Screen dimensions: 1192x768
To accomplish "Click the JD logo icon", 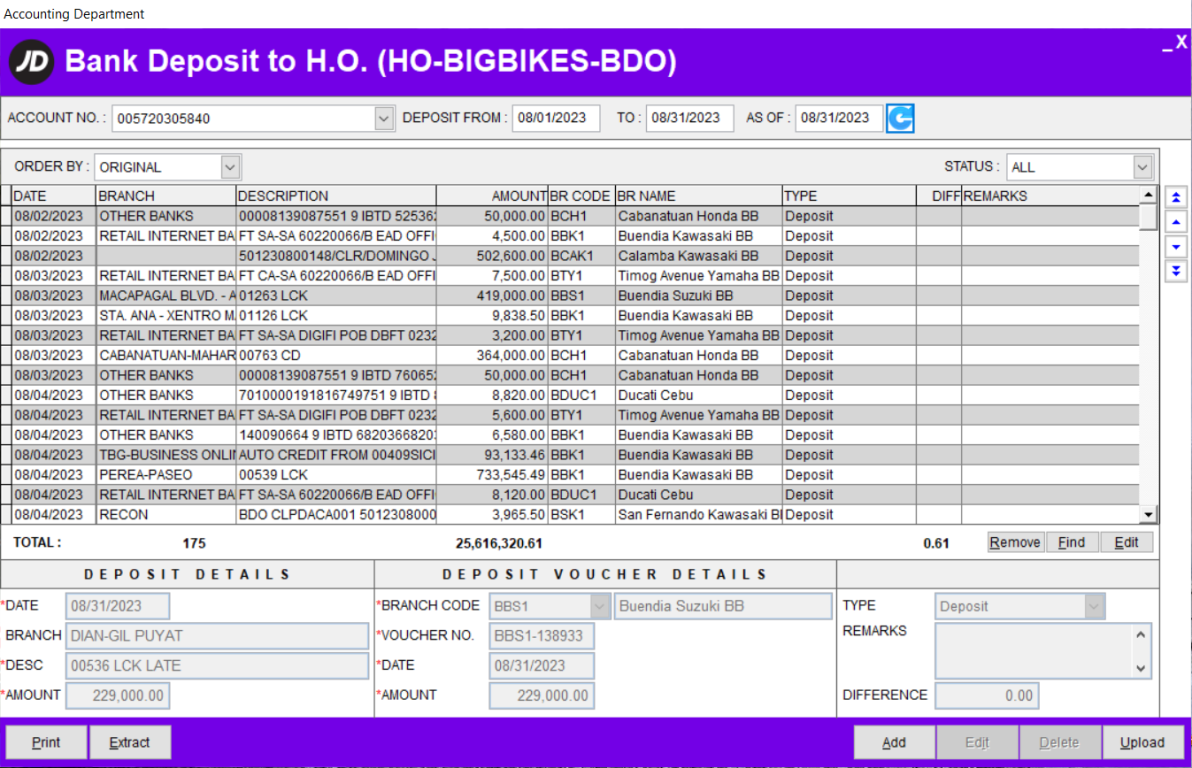I will tap(31, 62).
